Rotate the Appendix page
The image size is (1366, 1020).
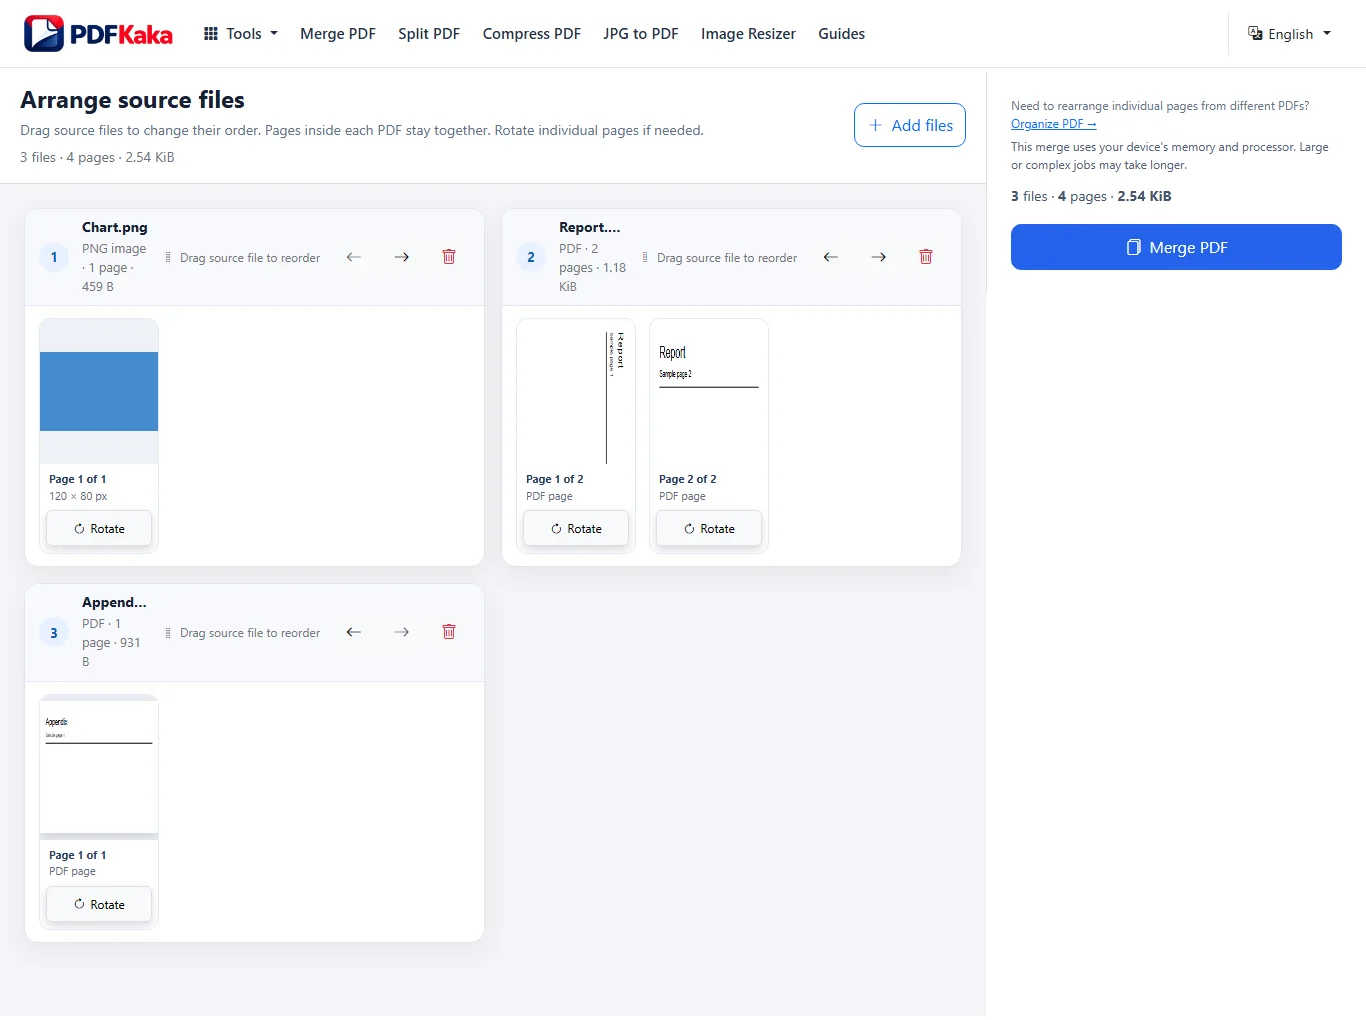click(x=99, y=904)
